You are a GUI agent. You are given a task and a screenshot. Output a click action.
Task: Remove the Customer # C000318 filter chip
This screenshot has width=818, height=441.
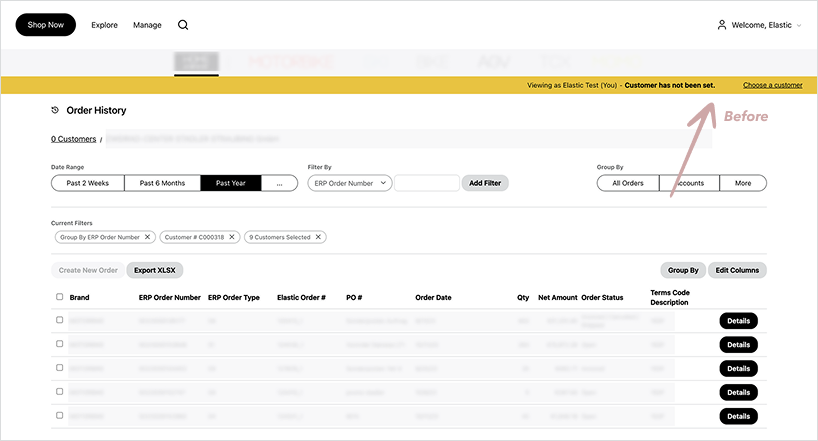232,237
